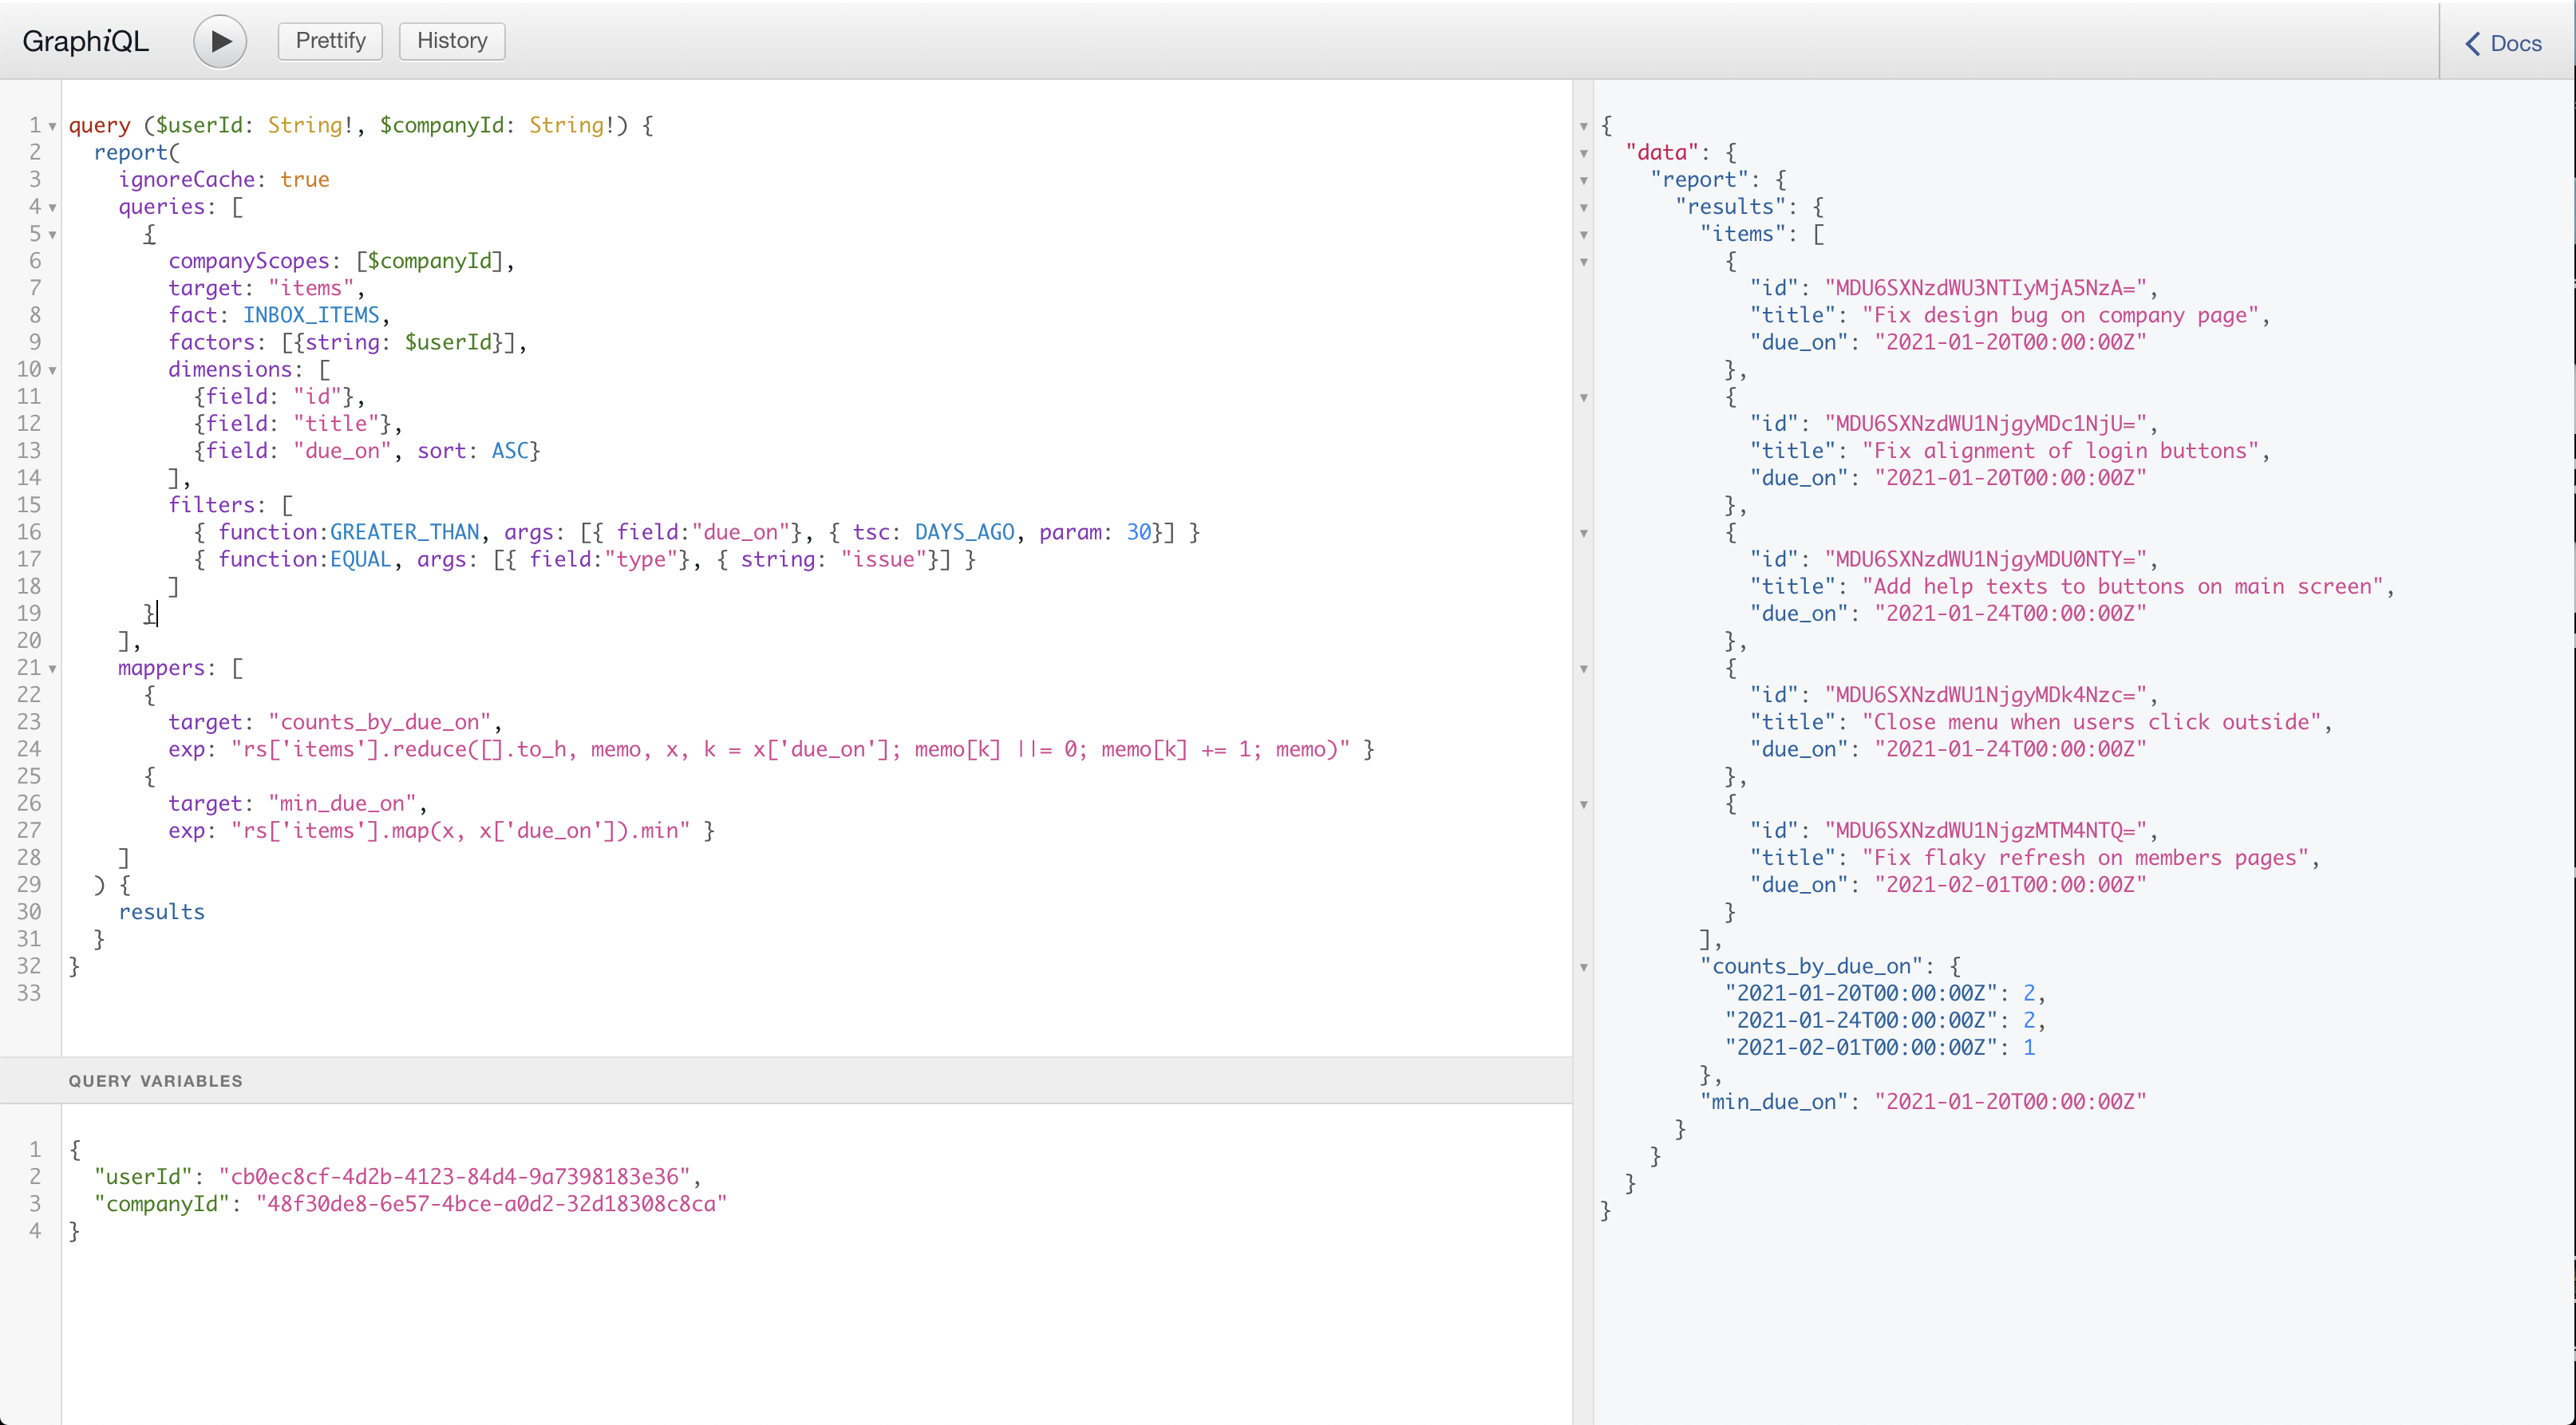Collapse the report object triangle in results panel

point(1584,181)
